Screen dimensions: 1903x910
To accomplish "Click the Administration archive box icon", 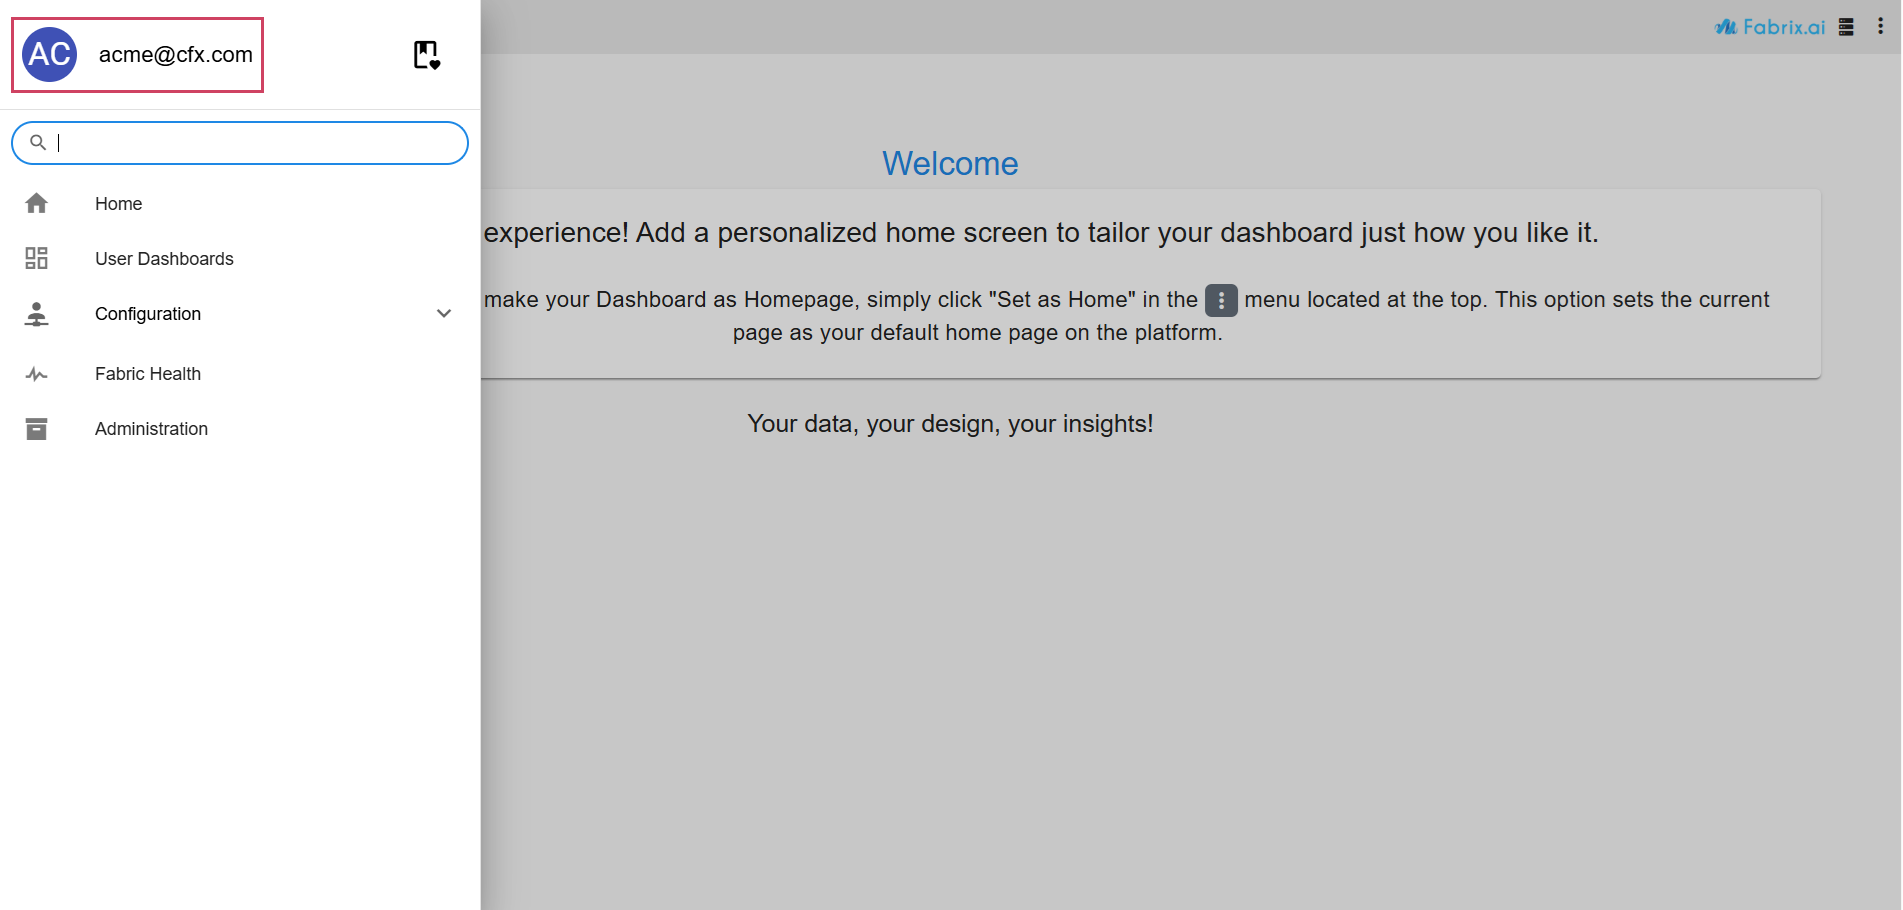I will pyautogui.click(x=37, y=429).
